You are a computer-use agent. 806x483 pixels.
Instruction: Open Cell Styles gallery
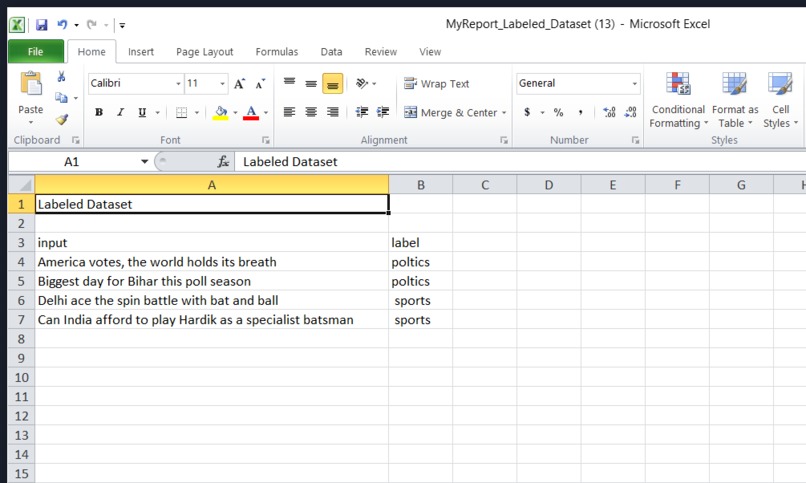pos(780,100)
